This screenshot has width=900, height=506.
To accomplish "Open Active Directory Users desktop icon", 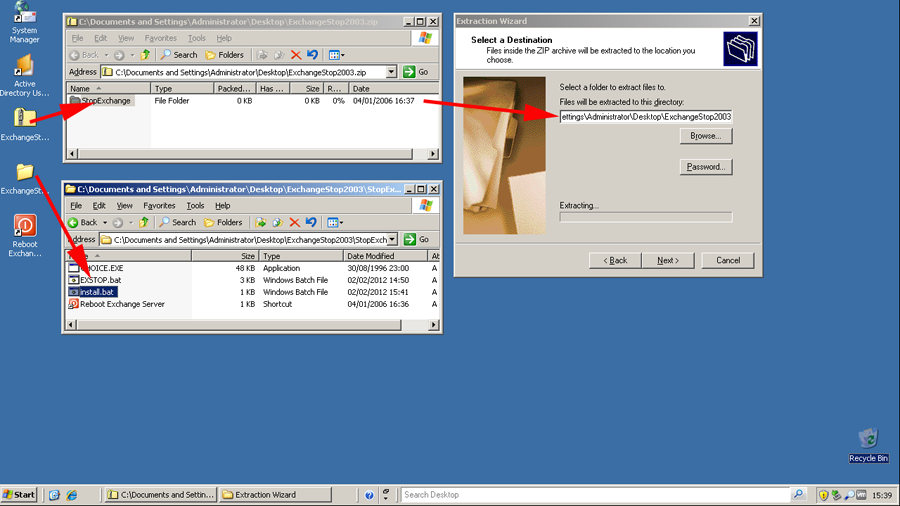I will click(x=24, y=76).
